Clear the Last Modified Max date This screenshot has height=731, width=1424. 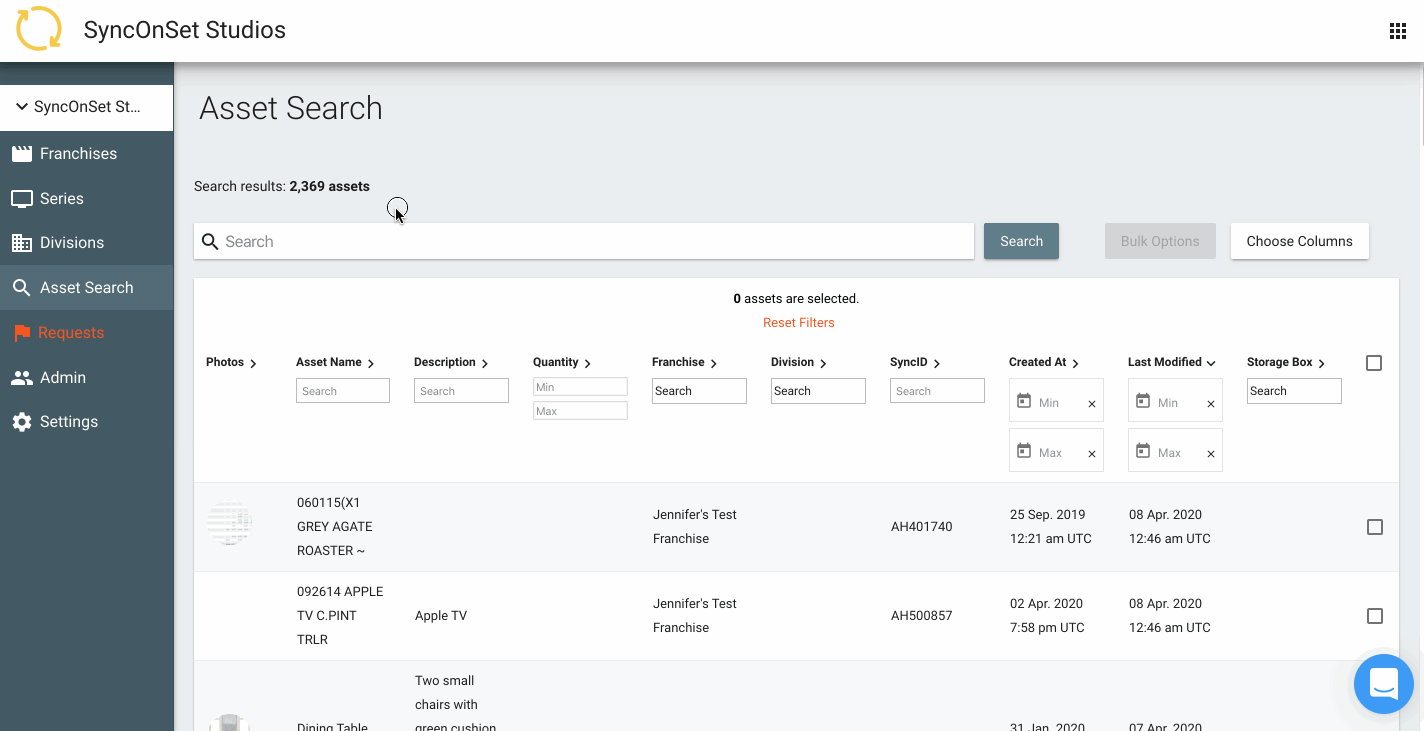1211,454
